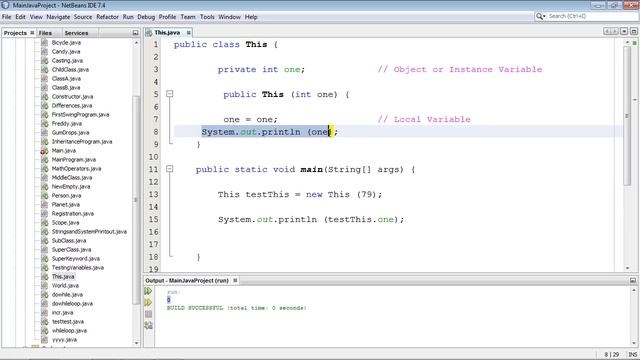Select the Projects tab
The height and width of the screenshot is (360, 640).
tap(15, 33)
